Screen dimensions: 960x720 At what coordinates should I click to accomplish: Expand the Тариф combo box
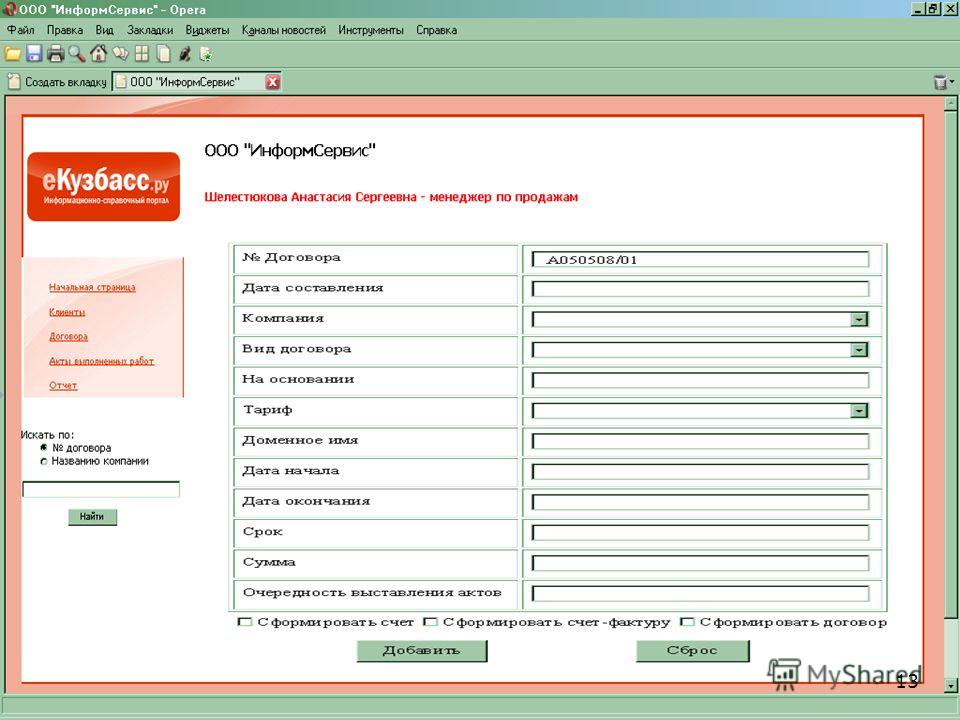click(x=860, y=410)
